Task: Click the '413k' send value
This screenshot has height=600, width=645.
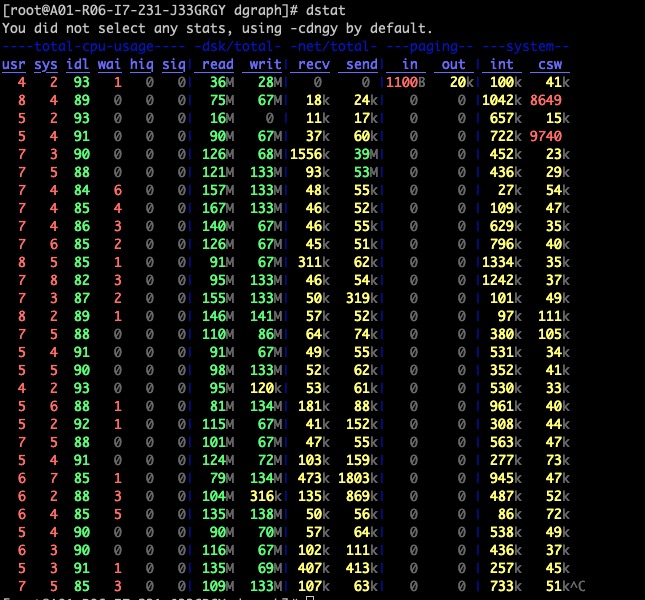Action: click(362, 568)
